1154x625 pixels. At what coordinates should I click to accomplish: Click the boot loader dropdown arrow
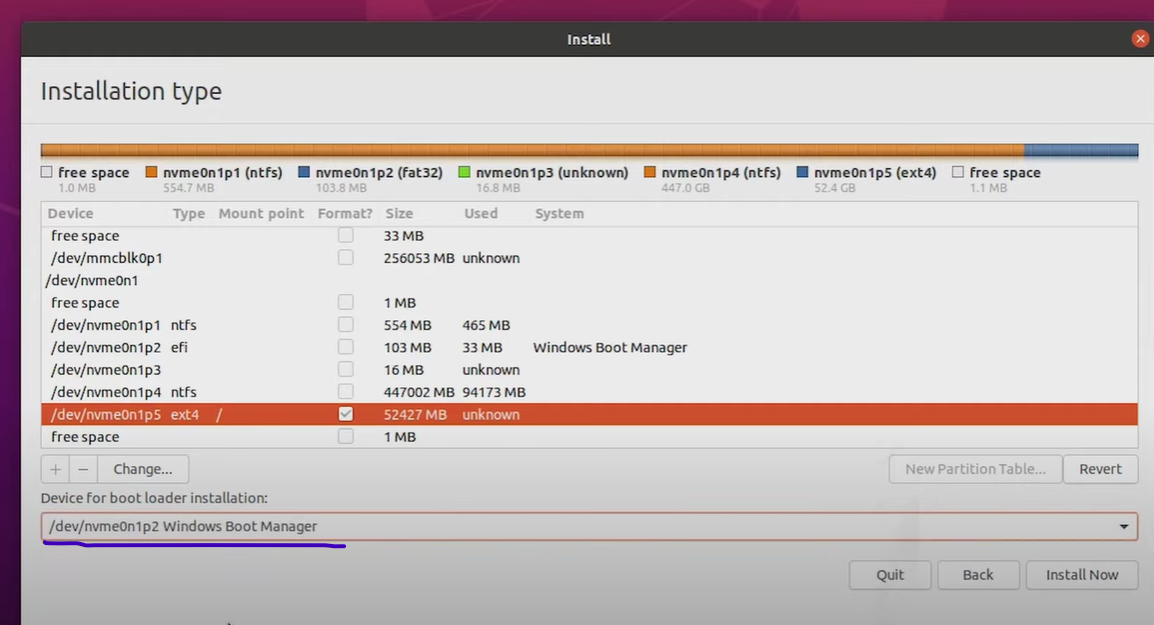(x=1124, y=526)
